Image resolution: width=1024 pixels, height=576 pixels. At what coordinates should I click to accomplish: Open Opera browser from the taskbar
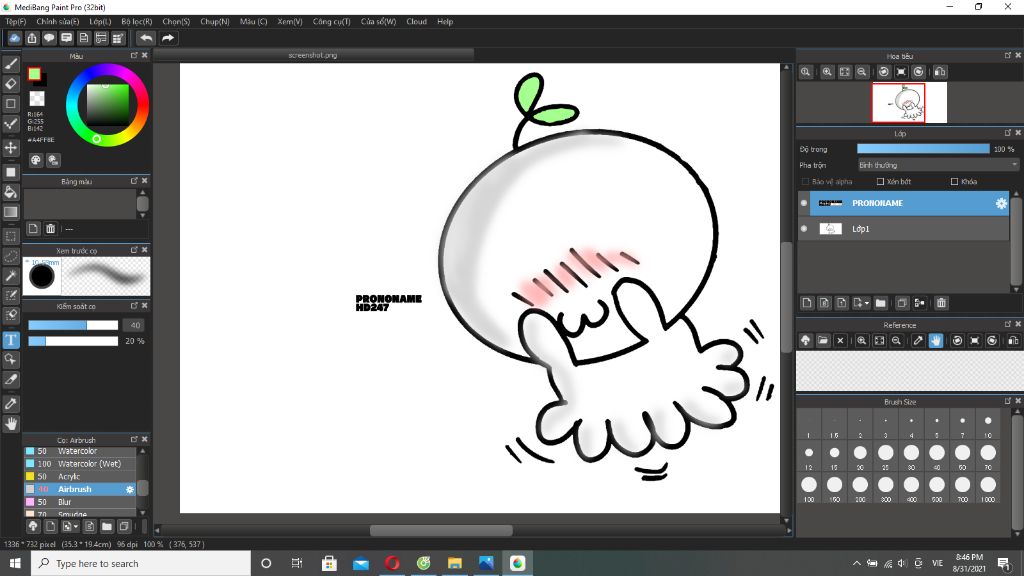coord(392,563)
